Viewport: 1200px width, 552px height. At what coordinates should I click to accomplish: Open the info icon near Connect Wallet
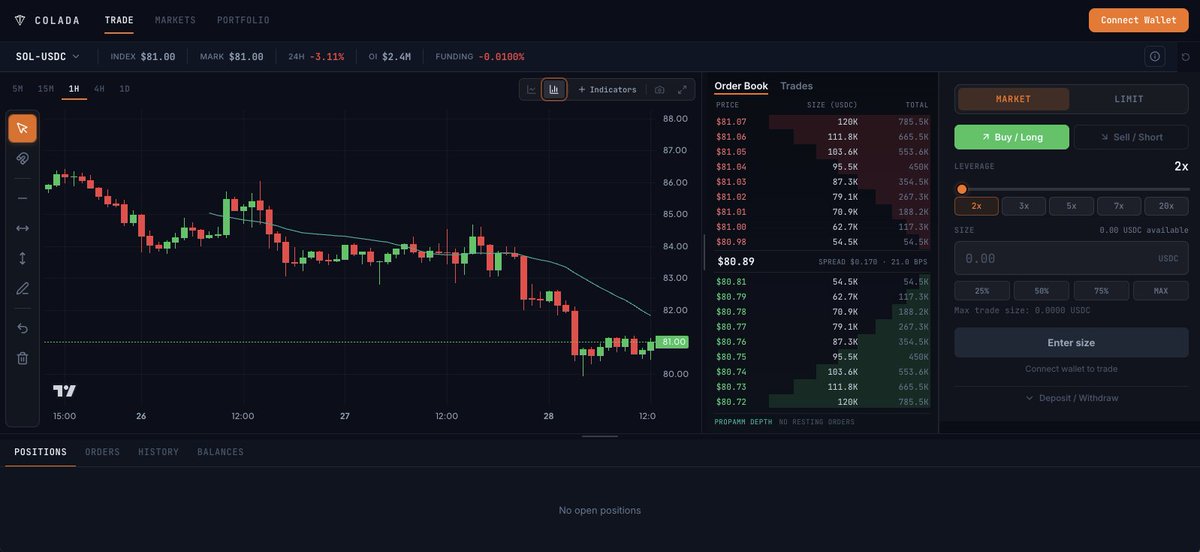[x=1155, y=56]
